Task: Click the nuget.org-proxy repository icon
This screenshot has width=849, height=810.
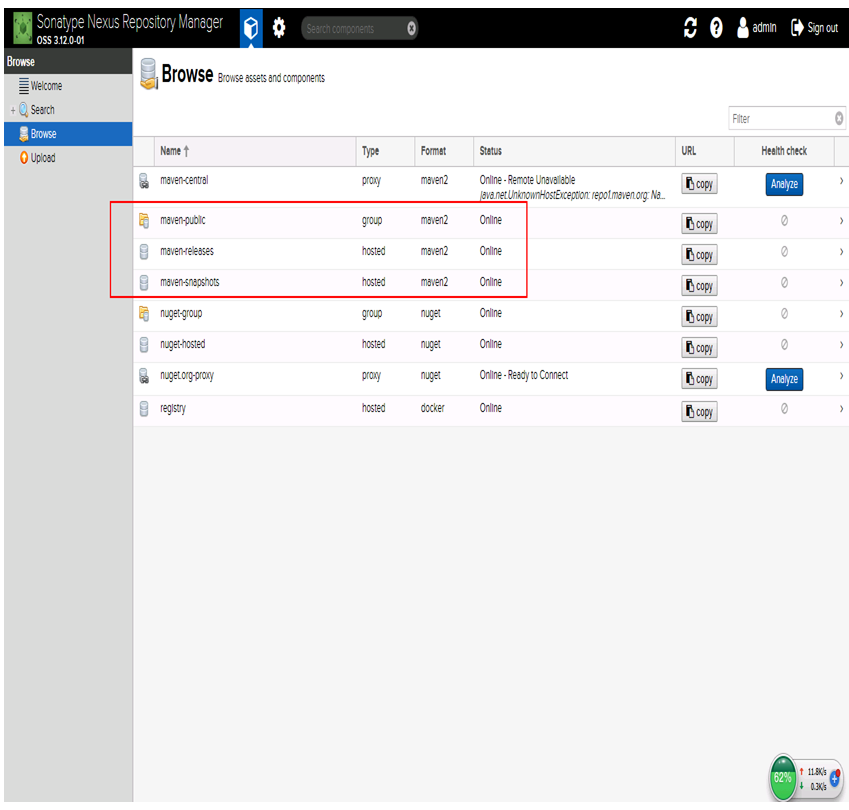Action: [x=144, y=376]
